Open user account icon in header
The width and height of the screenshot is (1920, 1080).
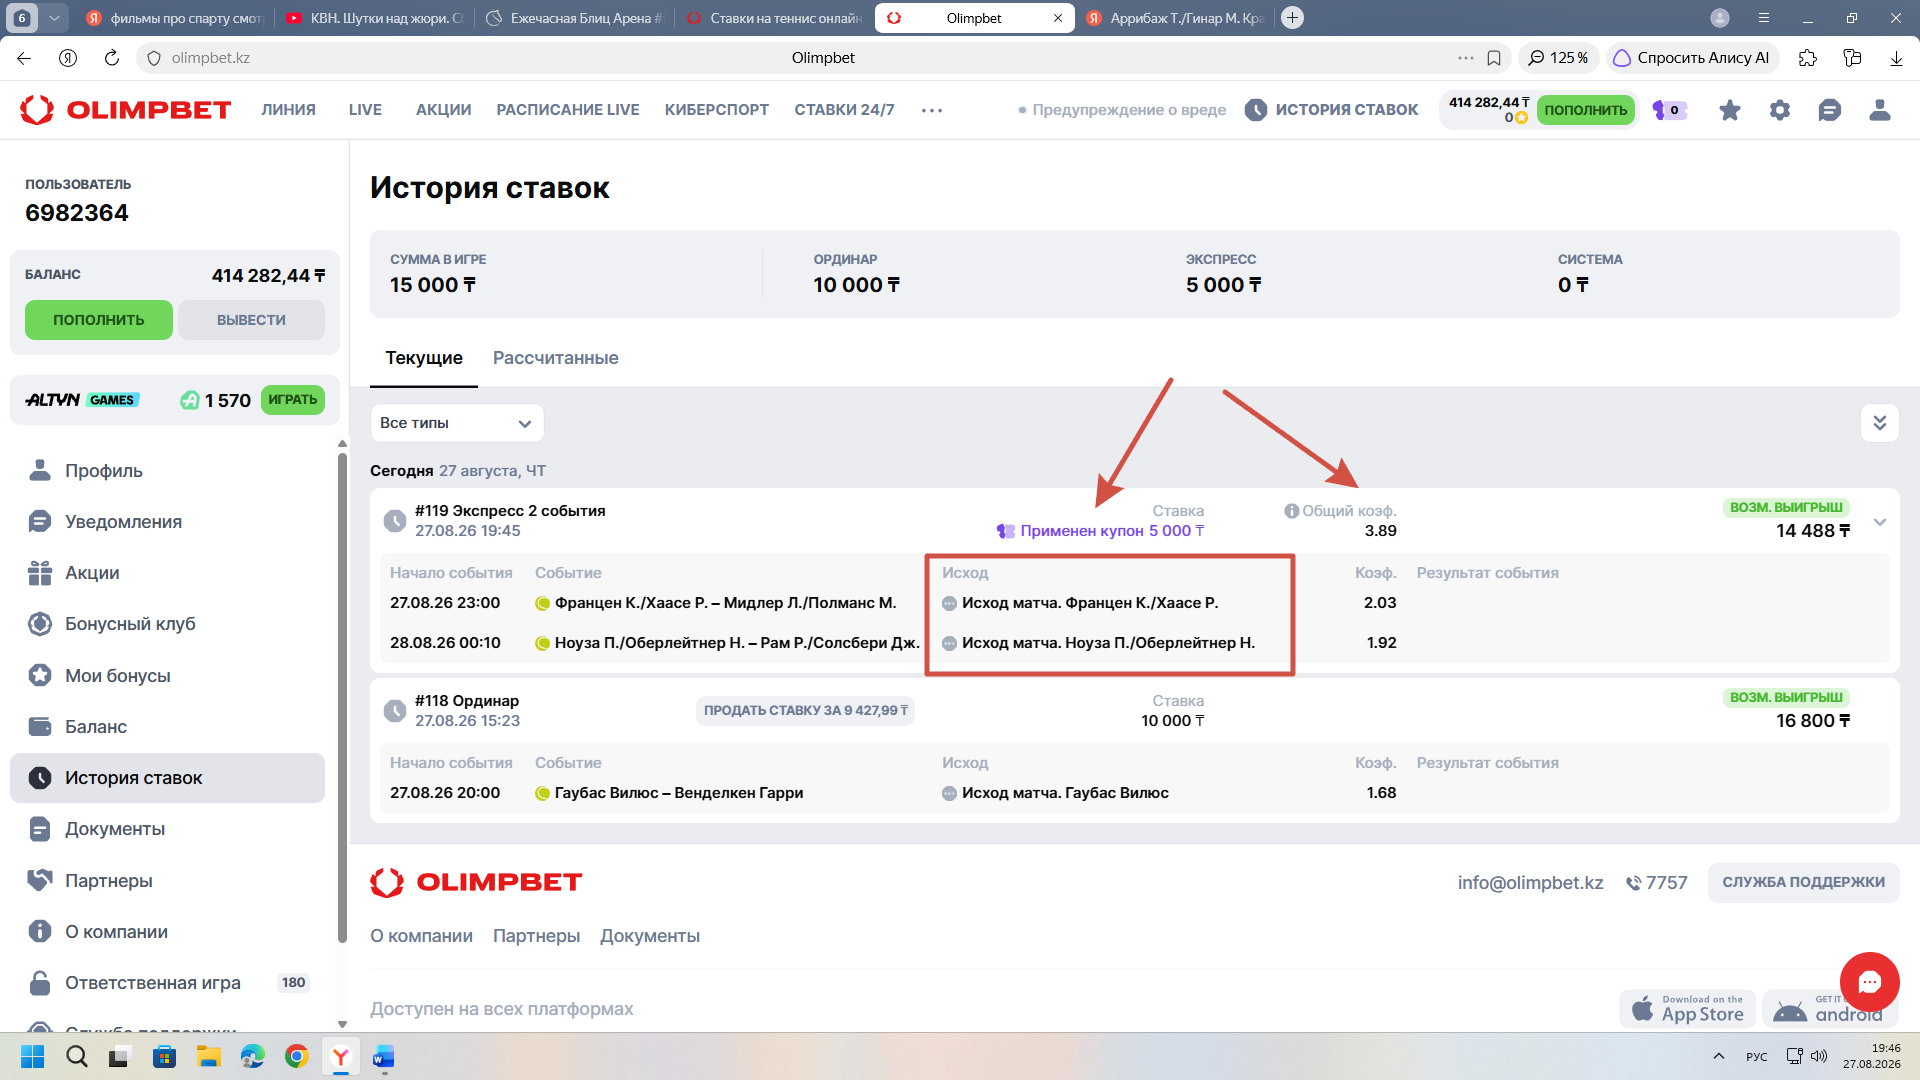pyautogui.click(x=1880, y=110)
